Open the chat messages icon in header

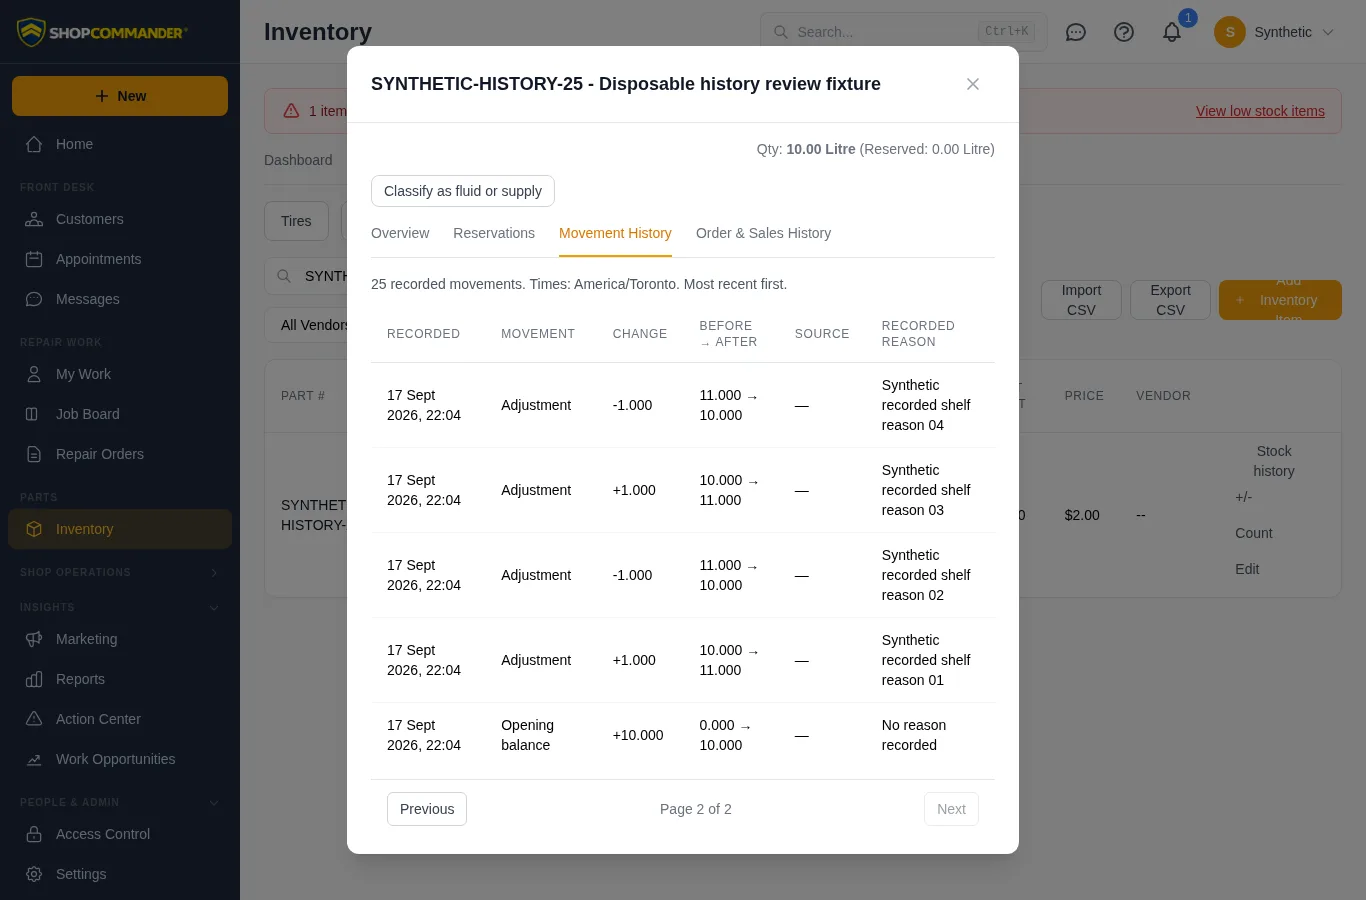(1076, 32)
